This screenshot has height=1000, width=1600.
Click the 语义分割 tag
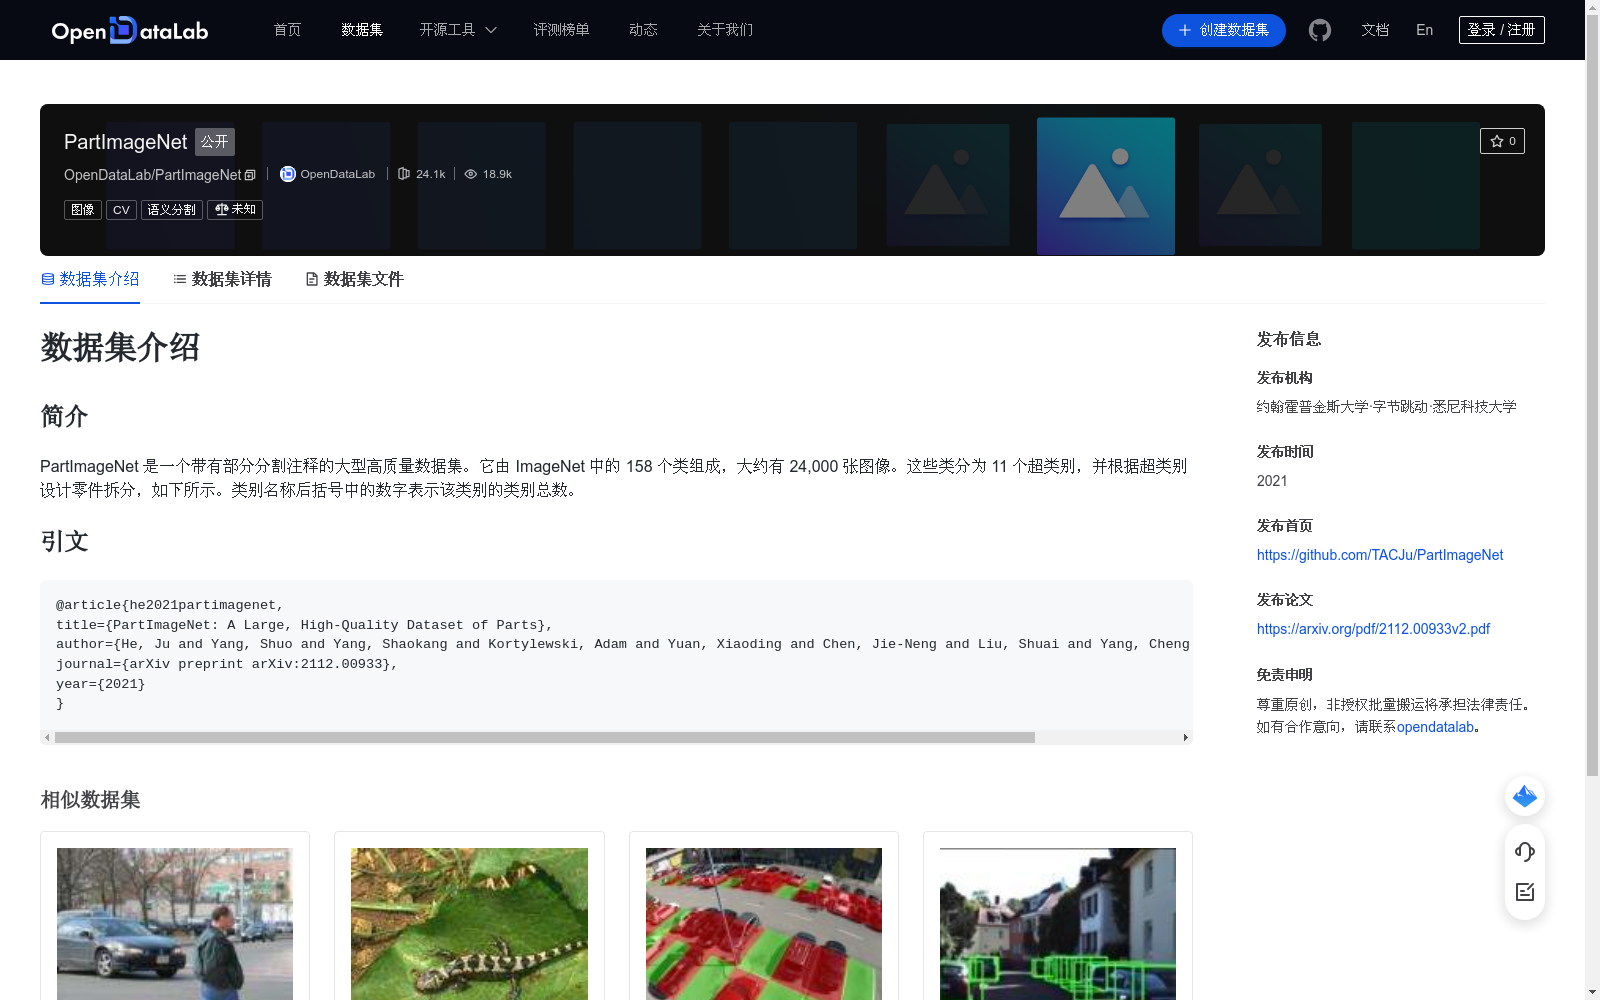click(172, 210)
